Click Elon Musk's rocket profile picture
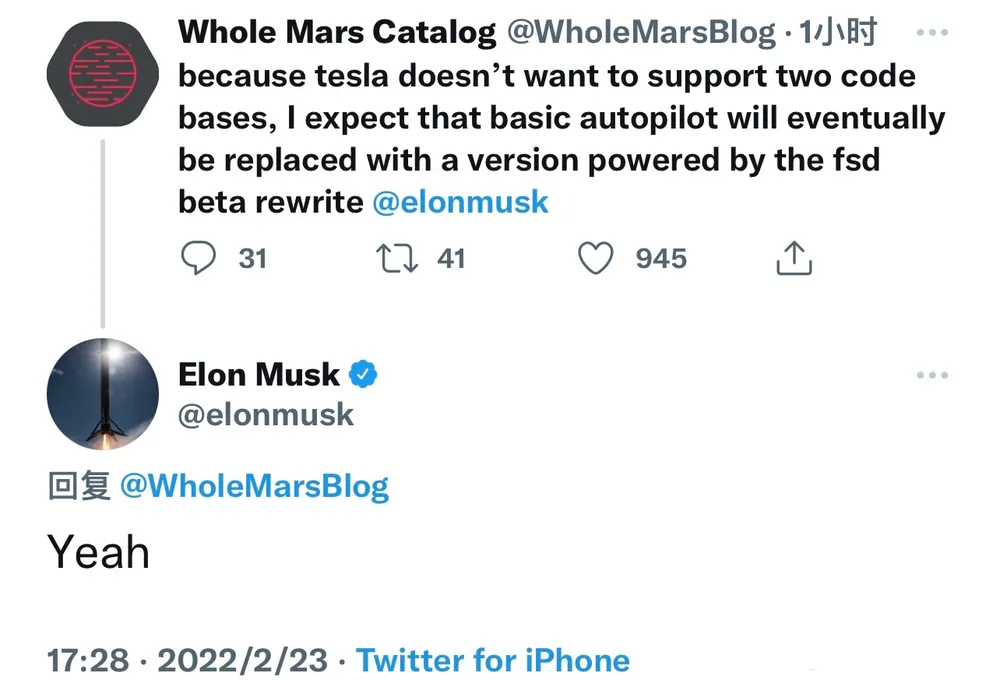The width and height of the screenshot is (1000, 680). coord(103,394)
